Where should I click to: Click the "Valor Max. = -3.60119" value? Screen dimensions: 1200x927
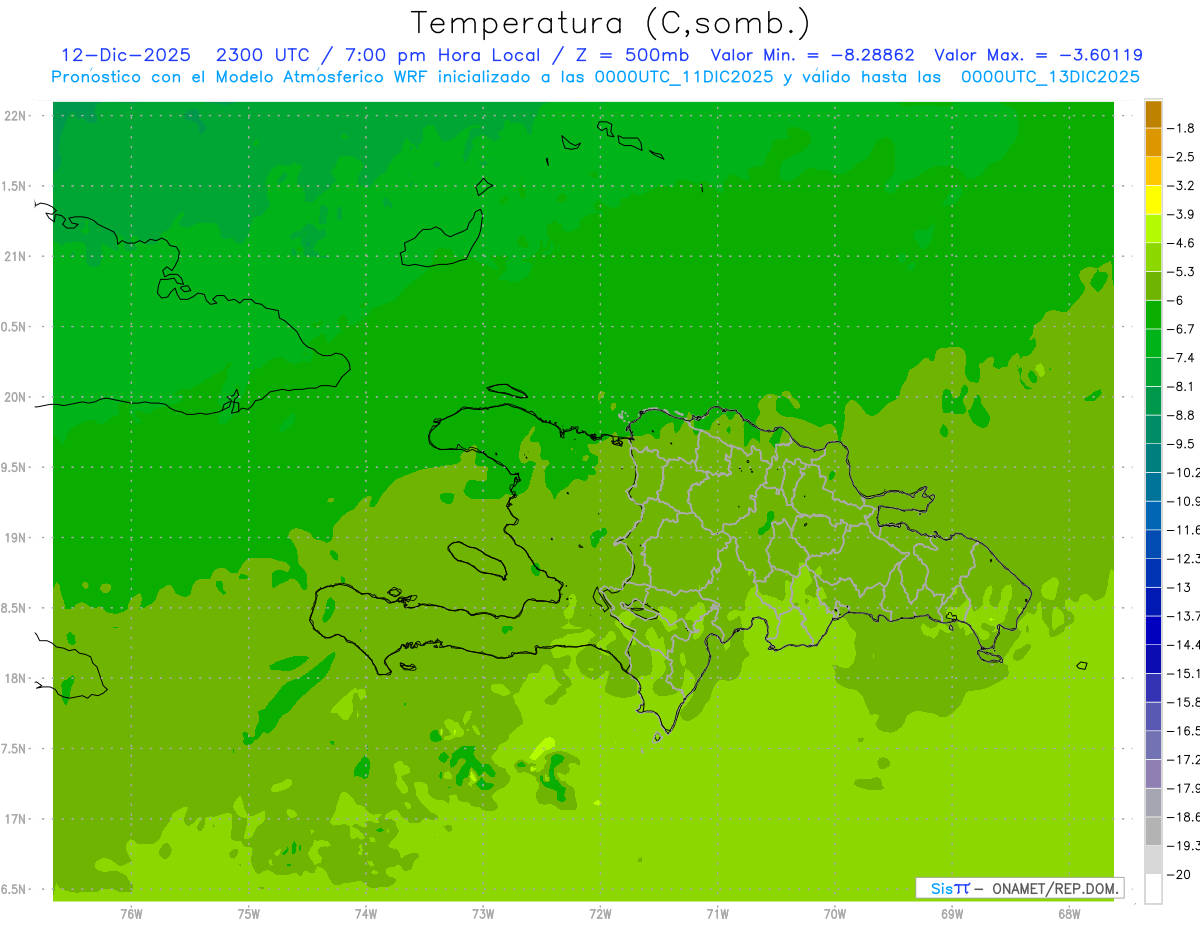coord(1038,55)
